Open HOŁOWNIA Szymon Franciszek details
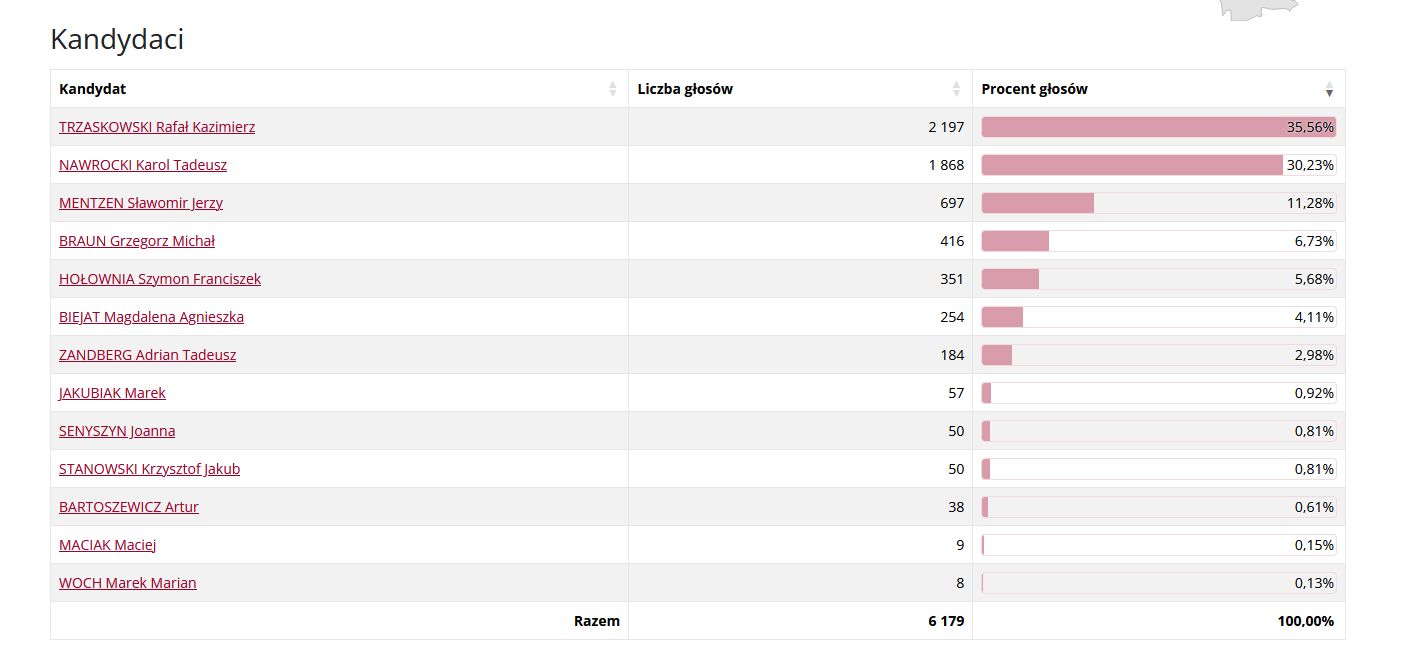 click(160, 279)
